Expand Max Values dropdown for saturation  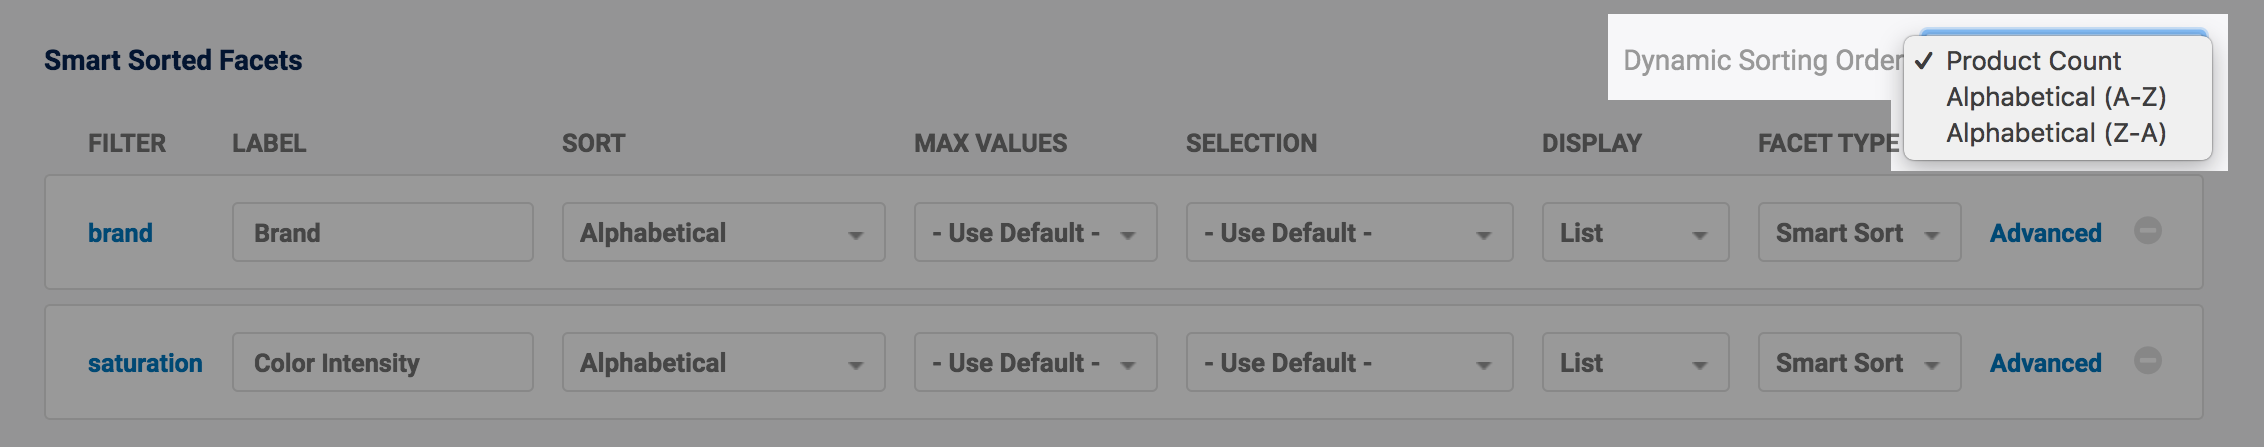click(x=1035, y=363)
